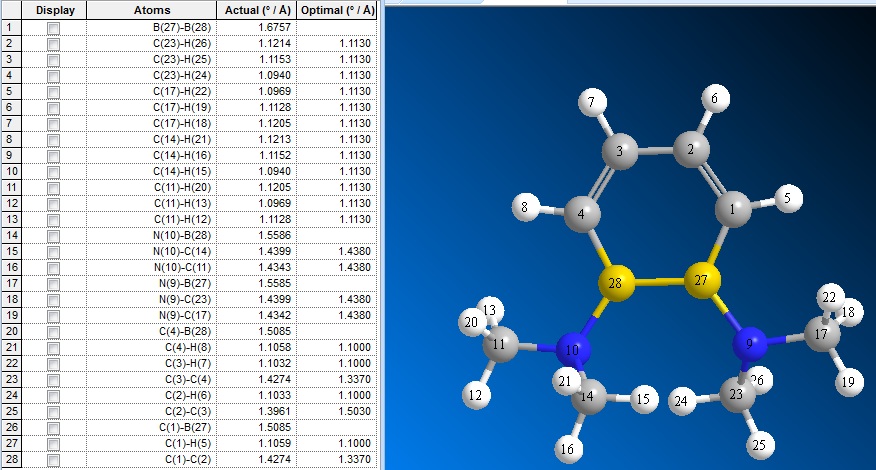Click hydrogen atom 25

760,445
